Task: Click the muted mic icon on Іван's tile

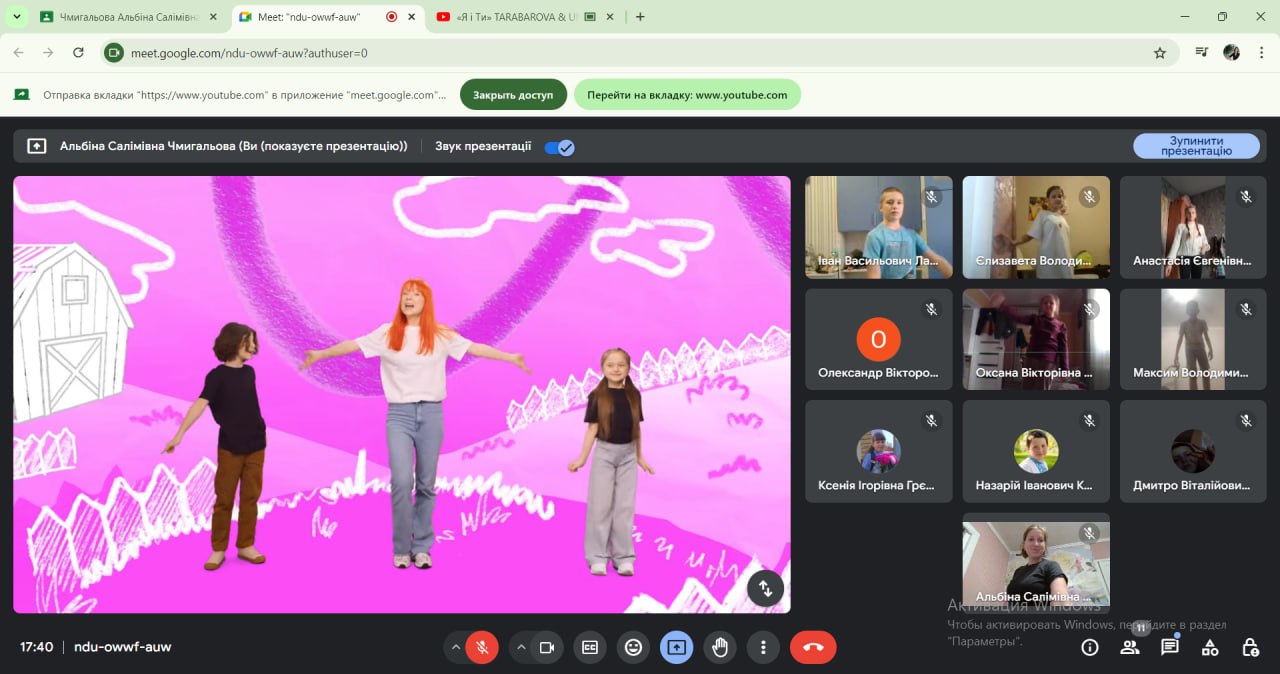Action: point(932,197)
